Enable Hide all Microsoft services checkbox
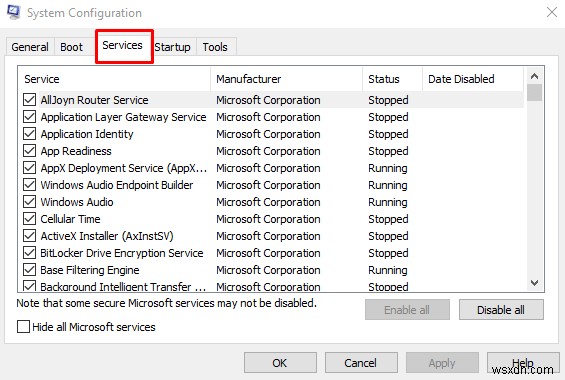 click(x=23, y=327)
